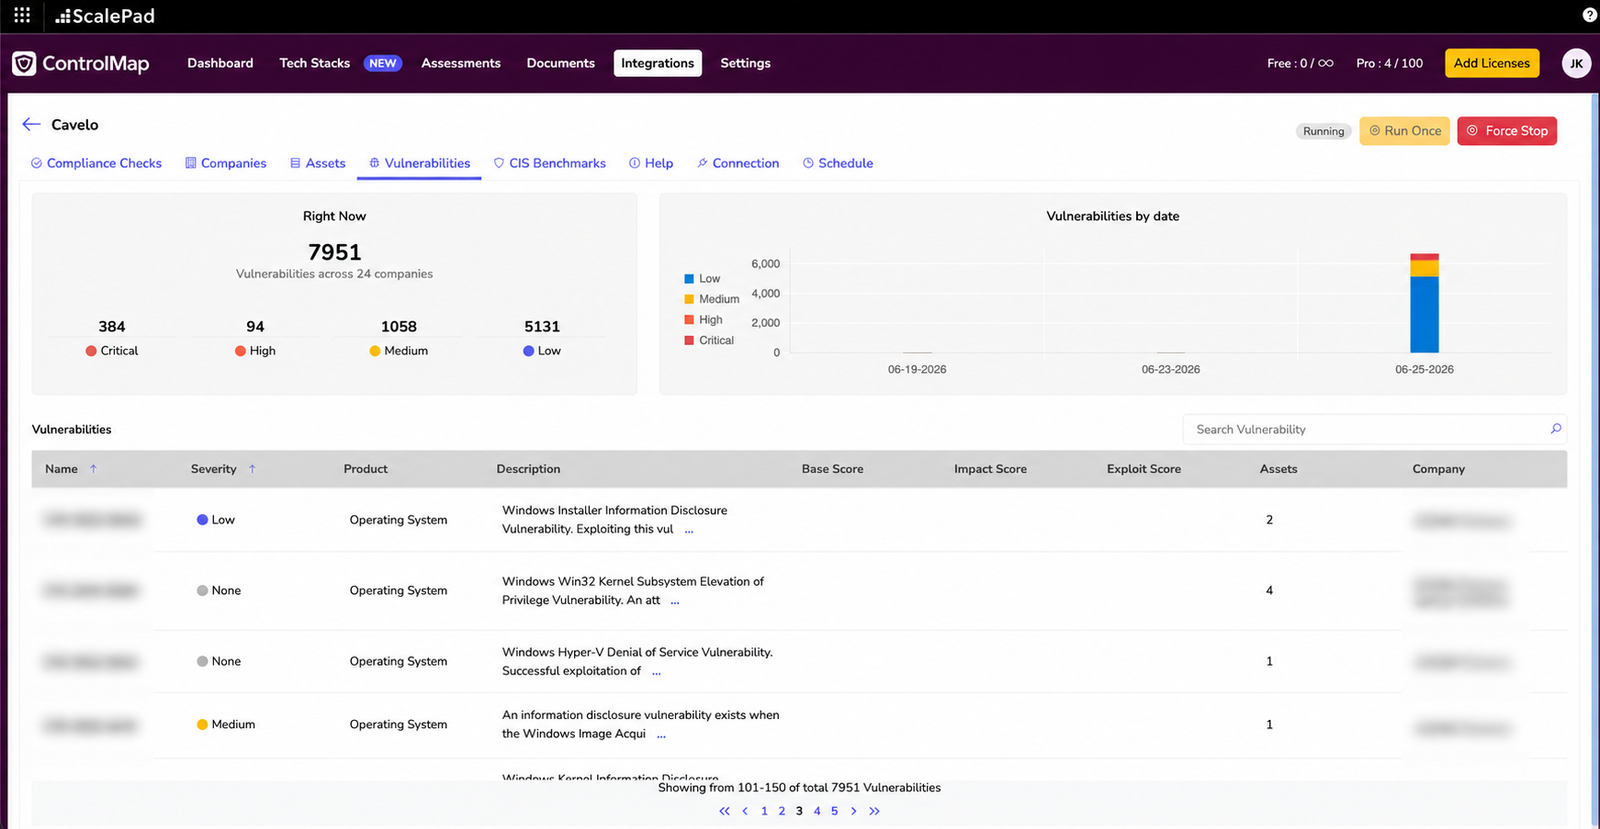The height and width of the screenshot is (829, 1600).
Task: Open the help question mark icon
Action: click(1590, 15)
